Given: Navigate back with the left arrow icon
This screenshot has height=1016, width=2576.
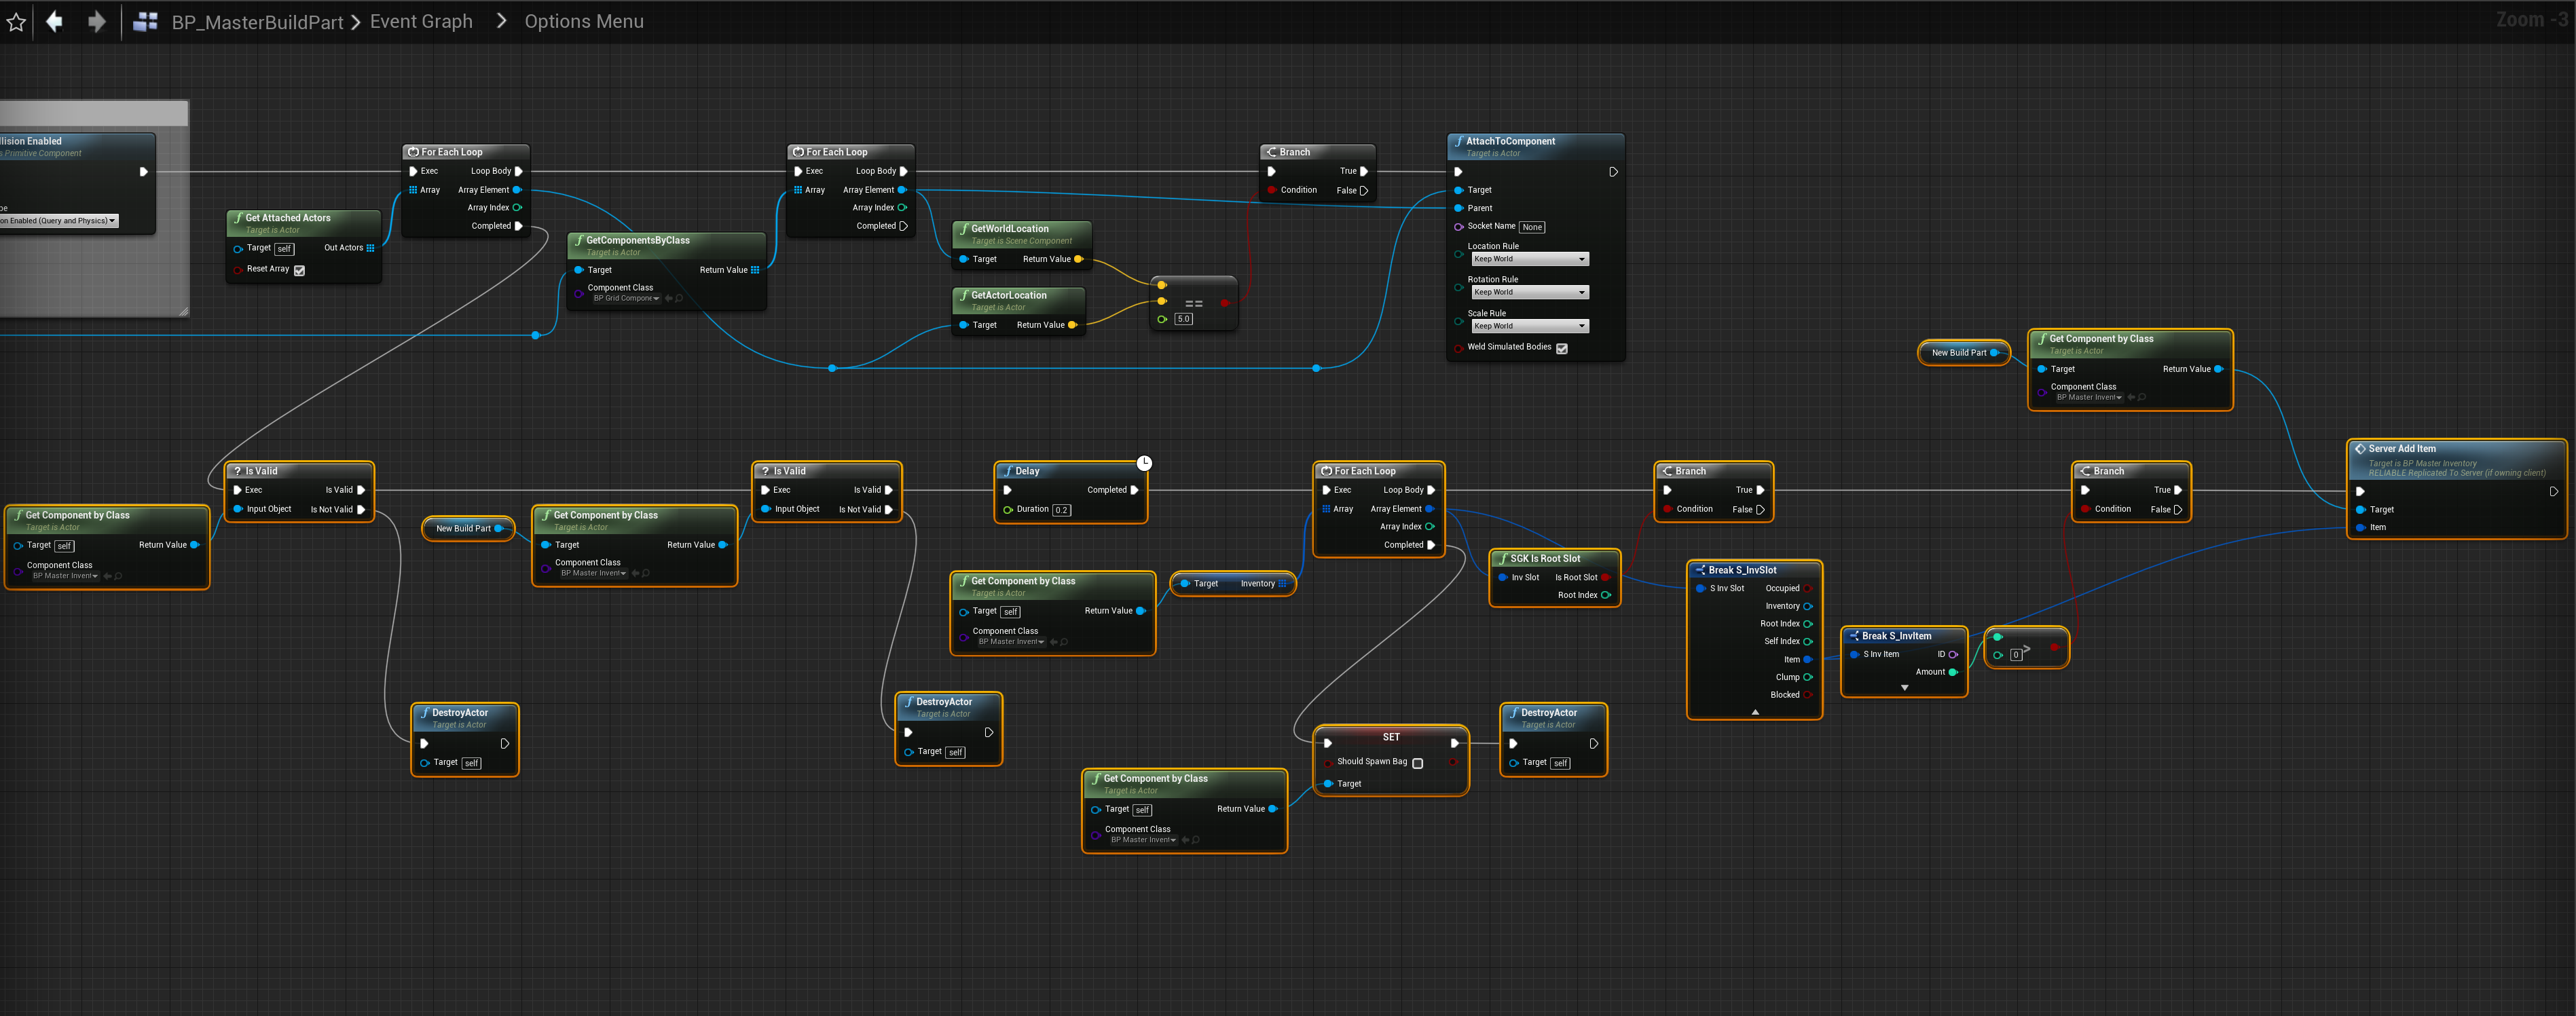Looking at the screenshot, I should click(x=55, y=22).
